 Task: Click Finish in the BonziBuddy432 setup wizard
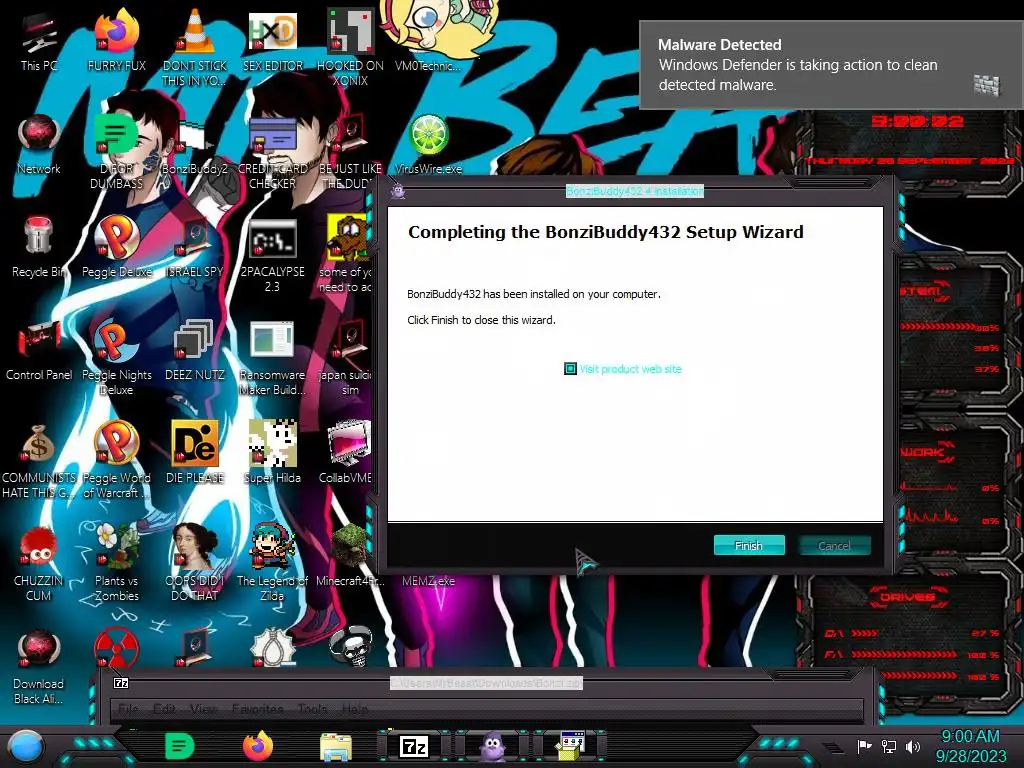tap(748, 545)
